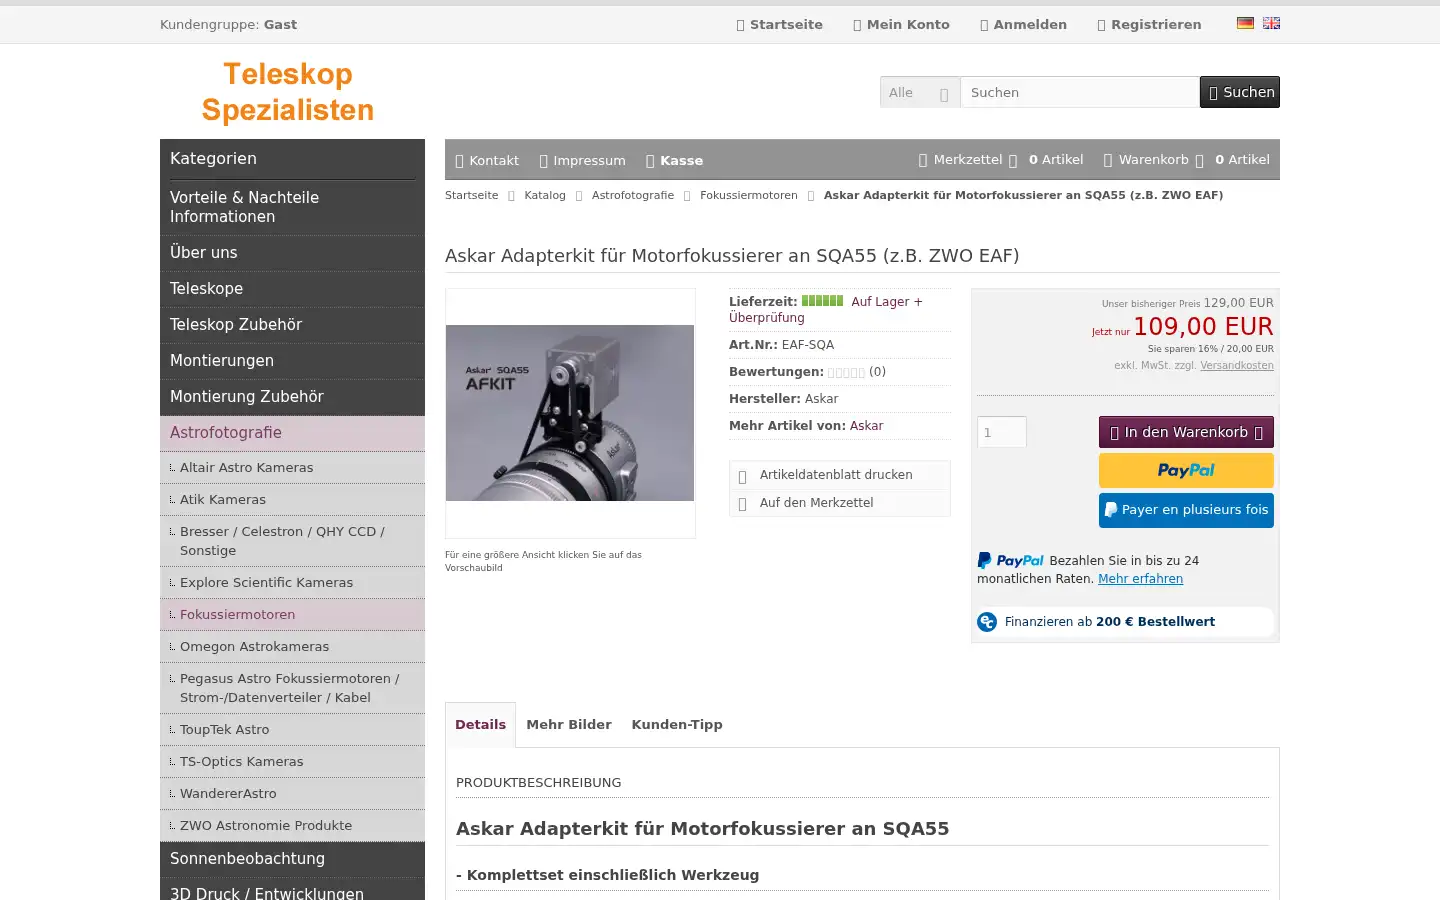
Task: Open TS-Optics Kameras subcategory
Action: coord(292,762)
